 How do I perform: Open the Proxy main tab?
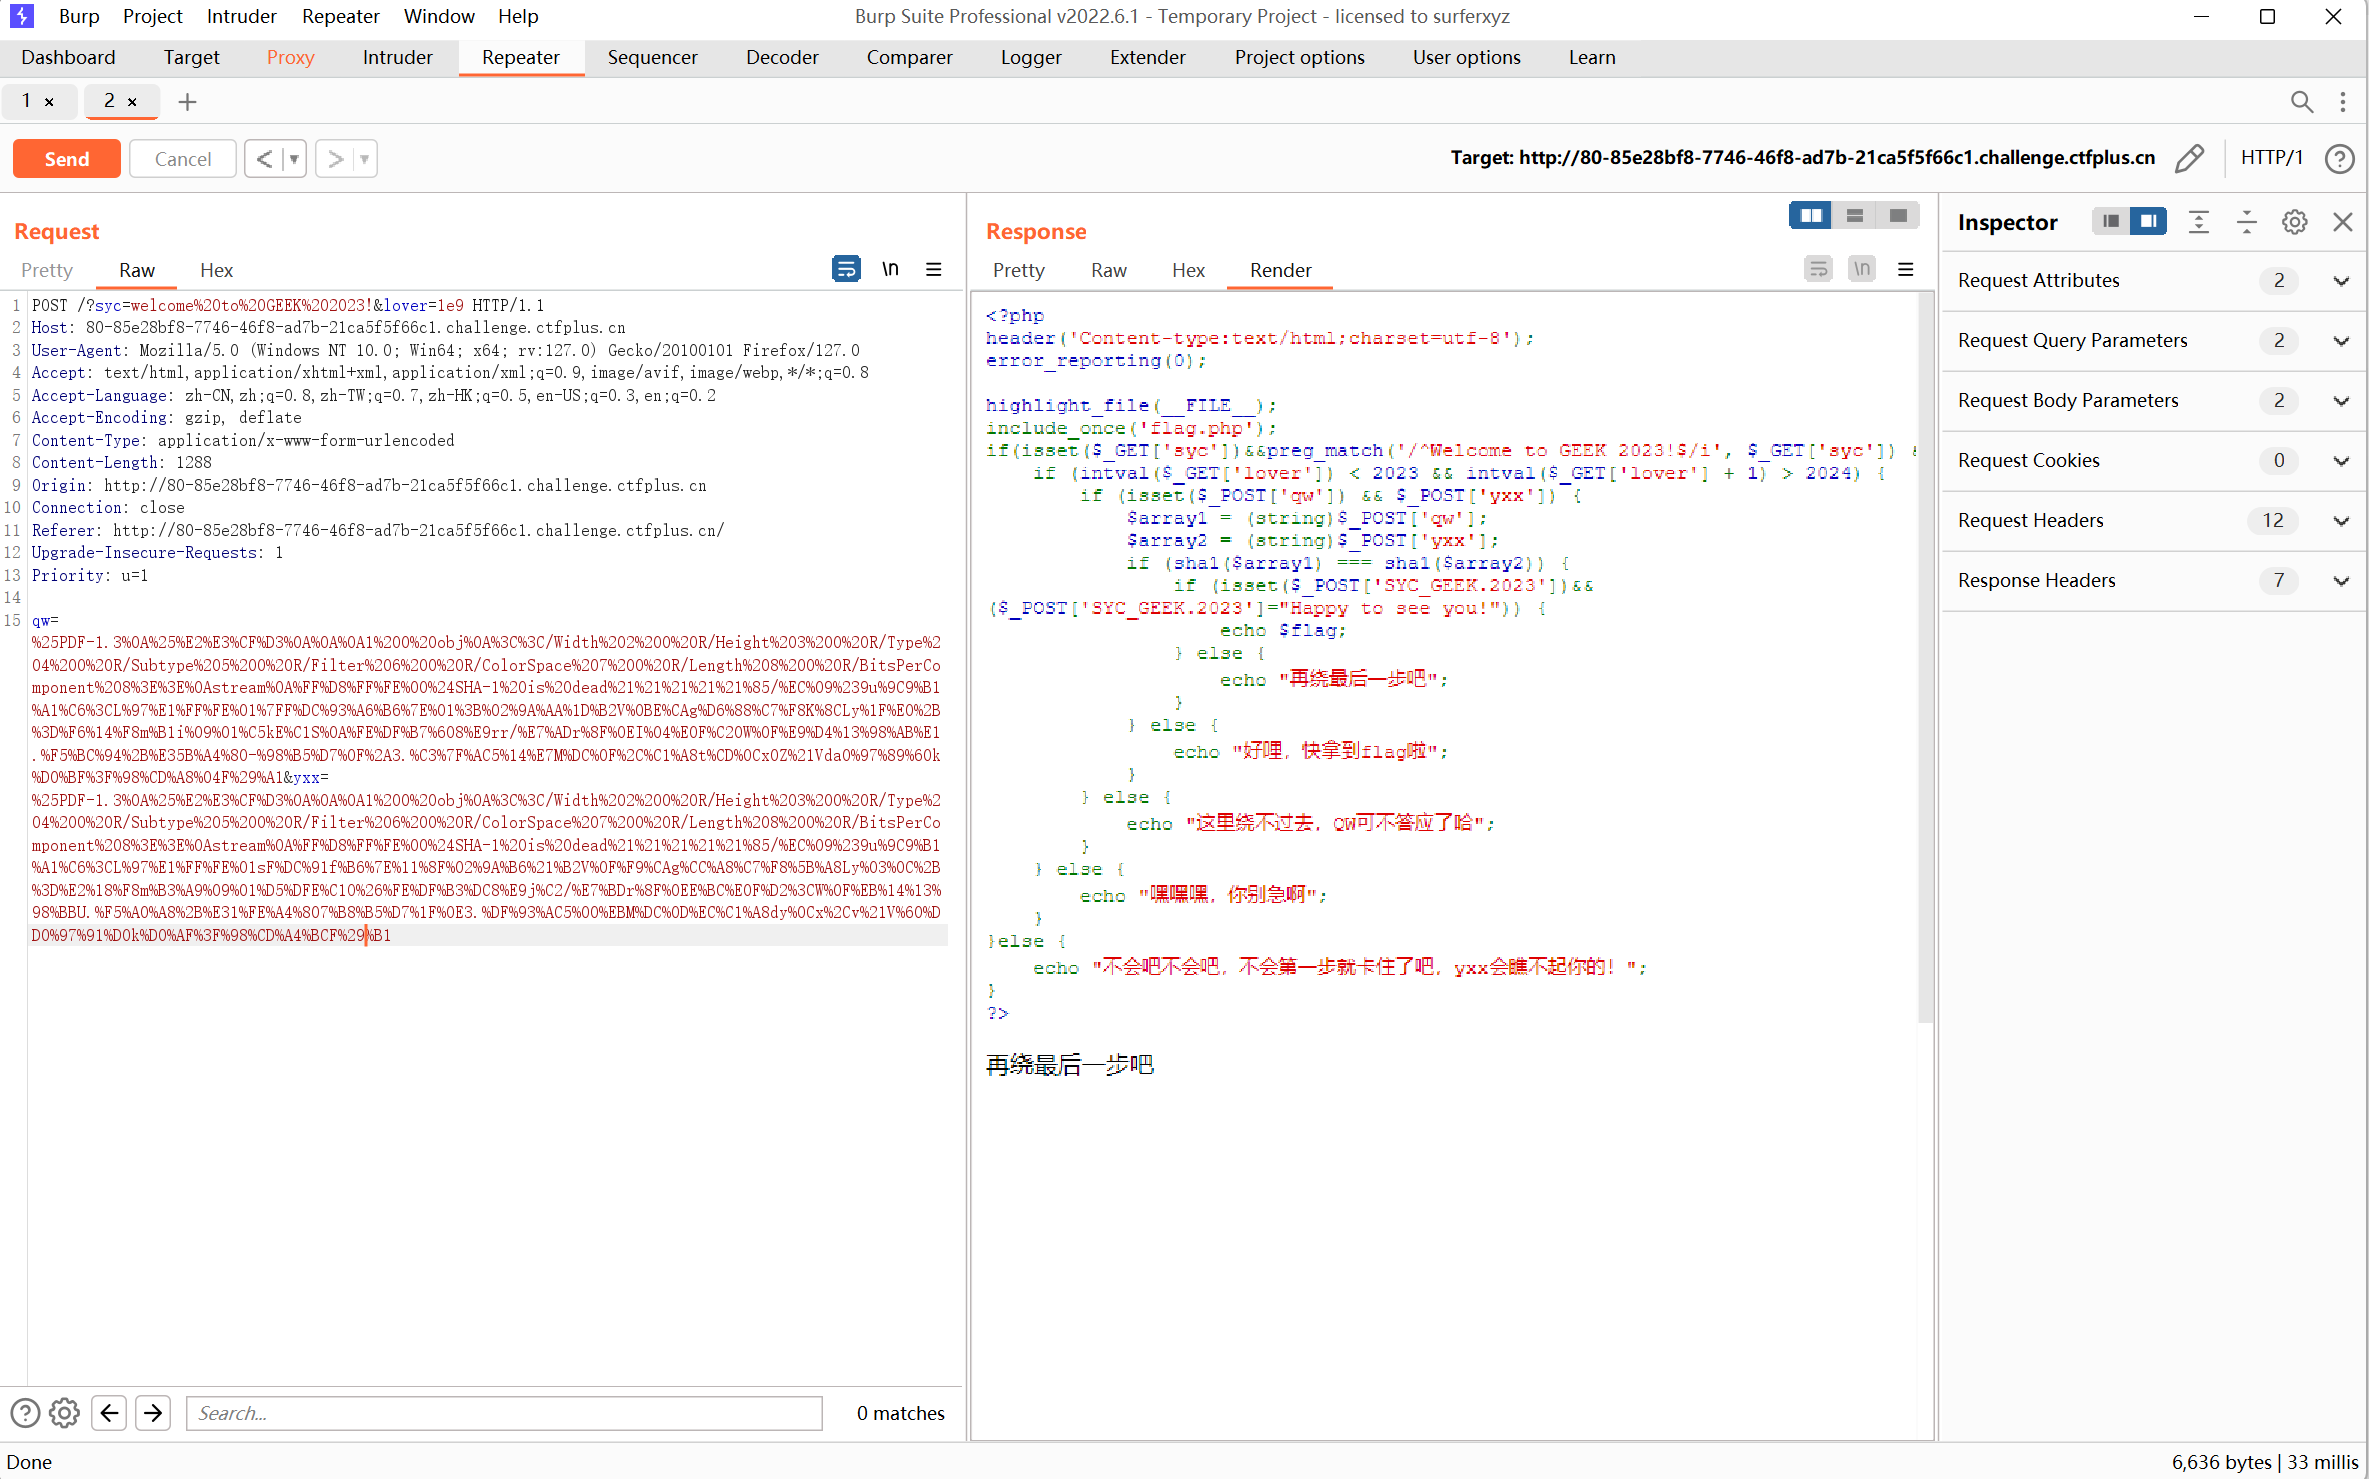[x=290, y=57]
